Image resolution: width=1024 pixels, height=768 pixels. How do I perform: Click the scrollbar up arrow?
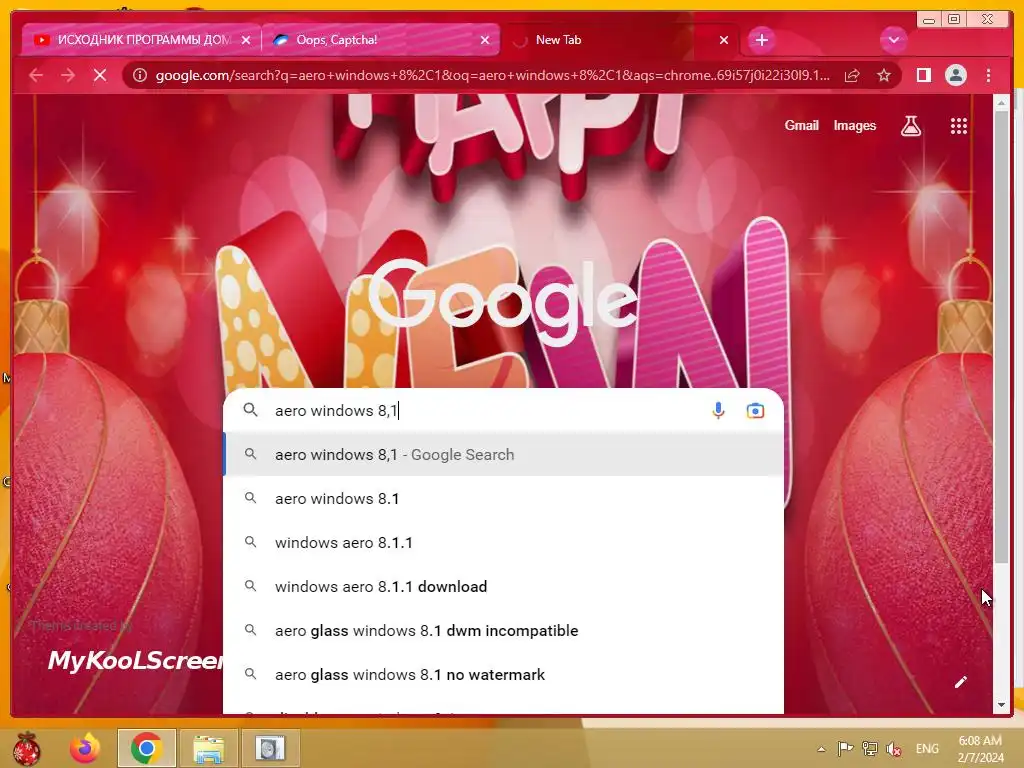pos(1001,103)
